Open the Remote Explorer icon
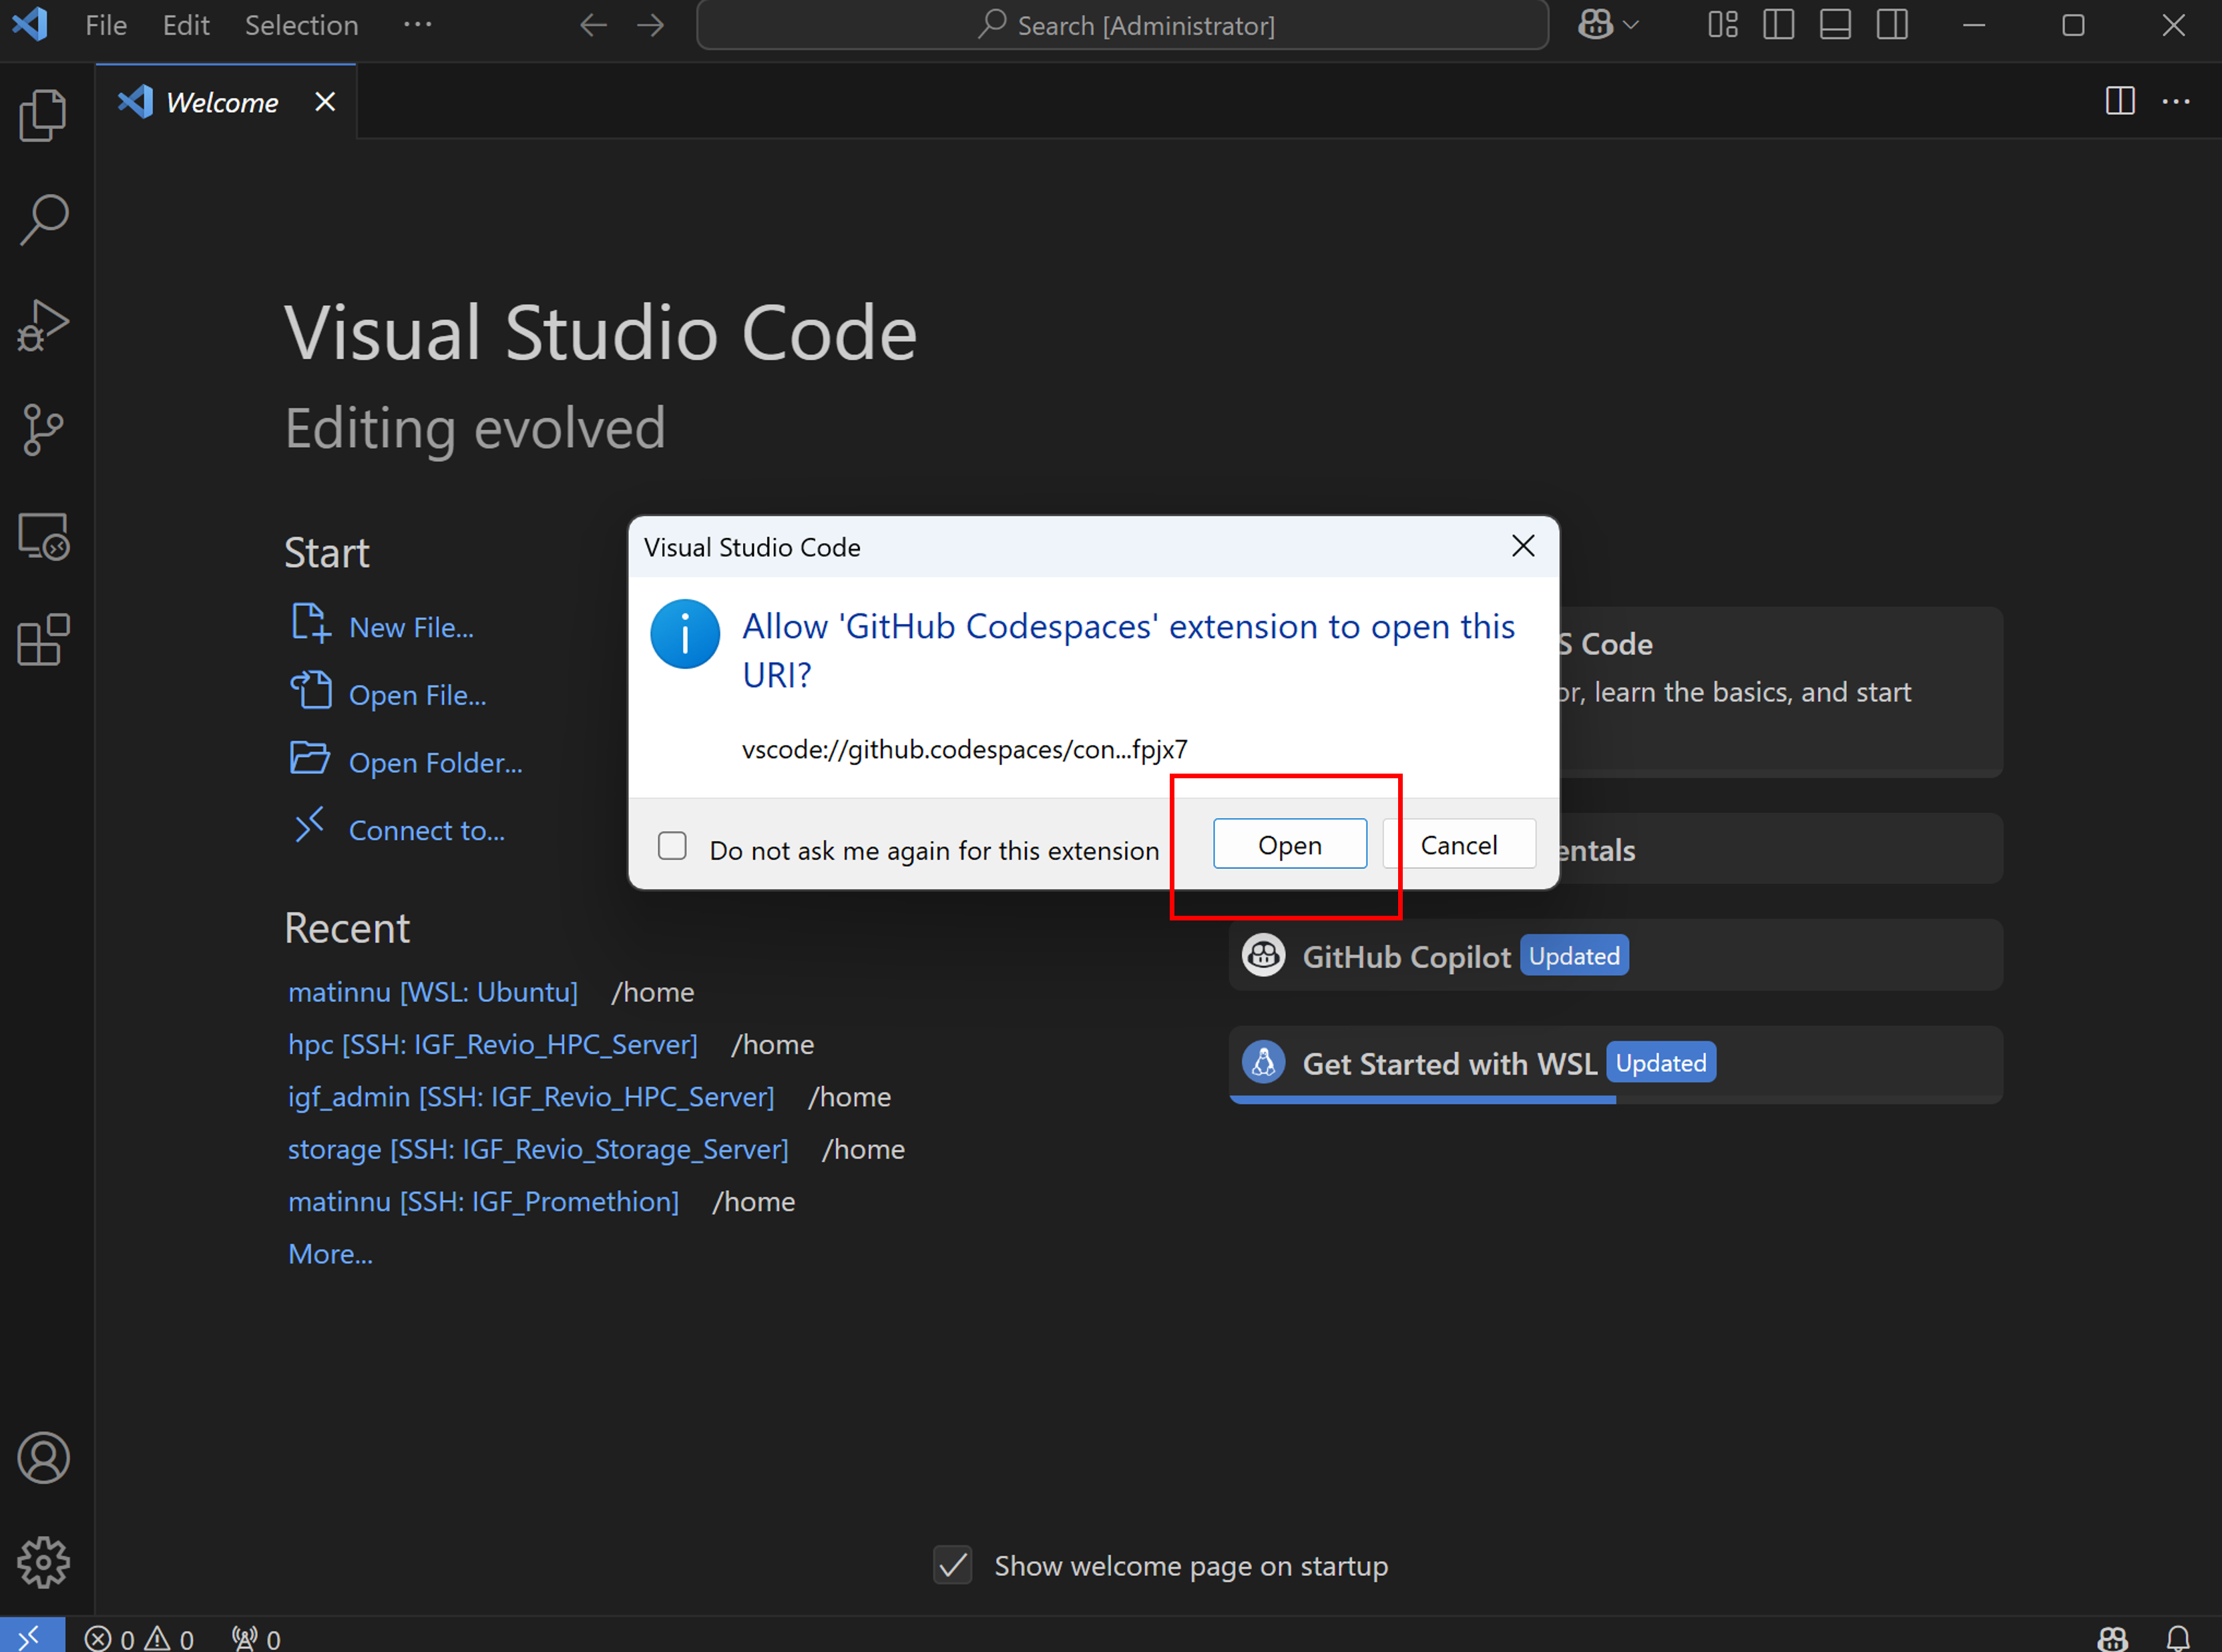This screenshot has height=1652, width=2222. pos(43,535)
